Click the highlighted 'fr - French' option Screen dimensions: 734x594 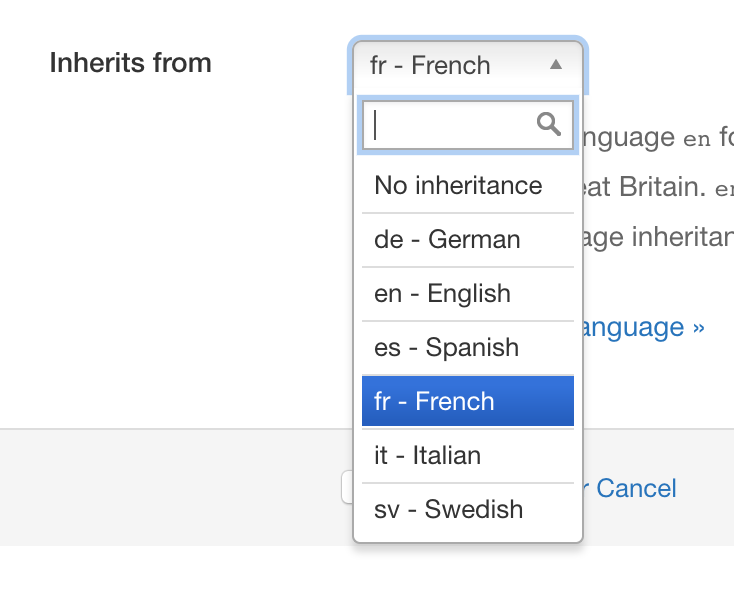(x=468, y=401)
